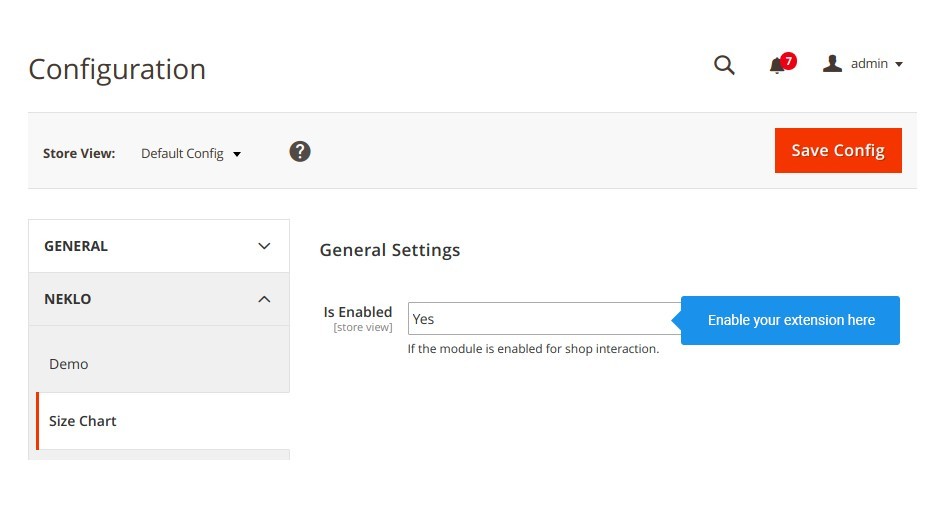
Task: Click the 'Store View:' label
Action: pyautogui.click(x=79, y=153)
